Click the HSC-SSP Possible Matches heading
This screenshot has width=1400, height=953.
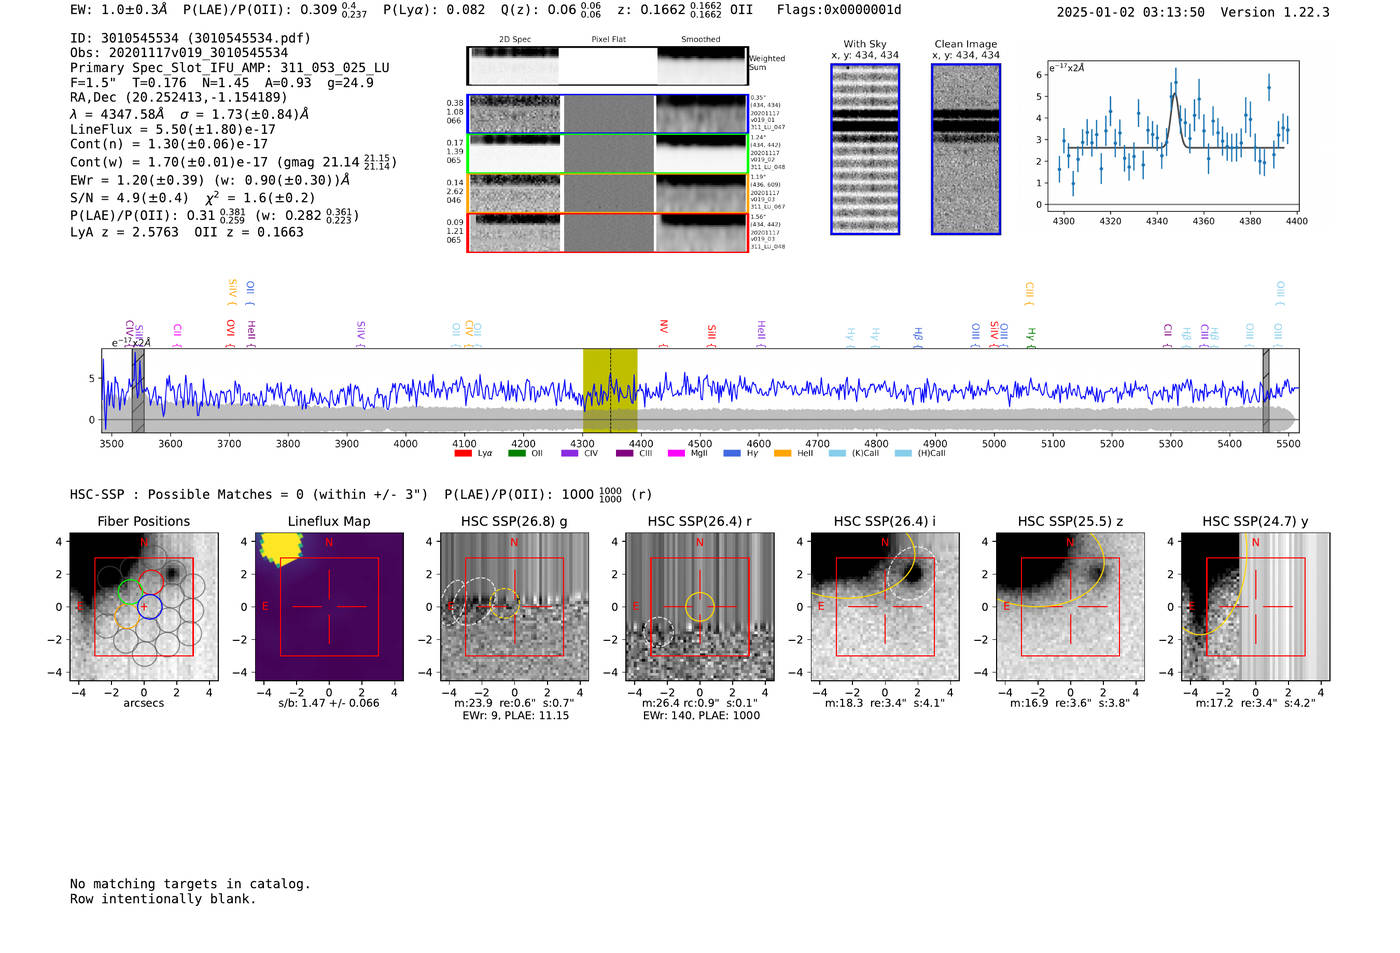(249, 494)
